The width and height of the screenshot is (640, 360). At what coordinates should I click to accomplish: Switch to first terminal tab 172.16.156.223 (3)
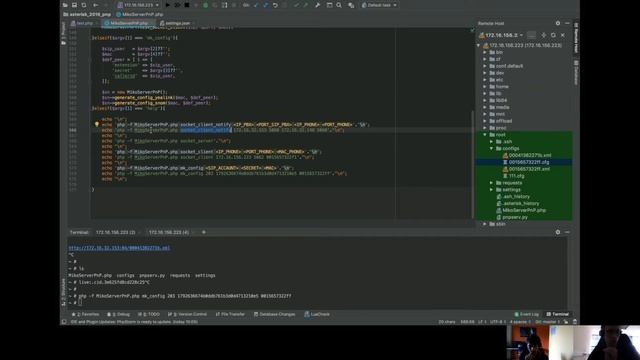click(115, 232)
